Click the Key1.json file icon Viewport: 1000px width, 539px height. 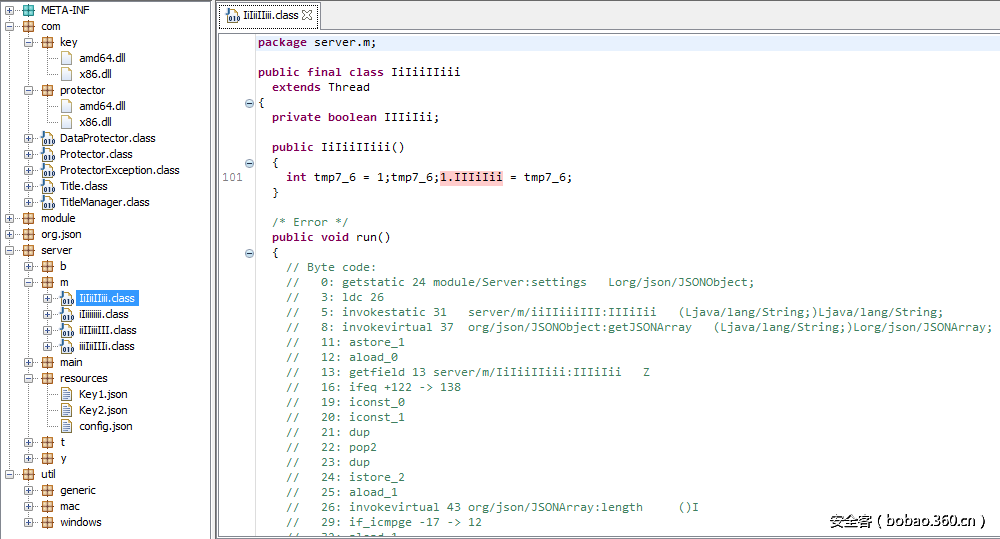point(67,394)
